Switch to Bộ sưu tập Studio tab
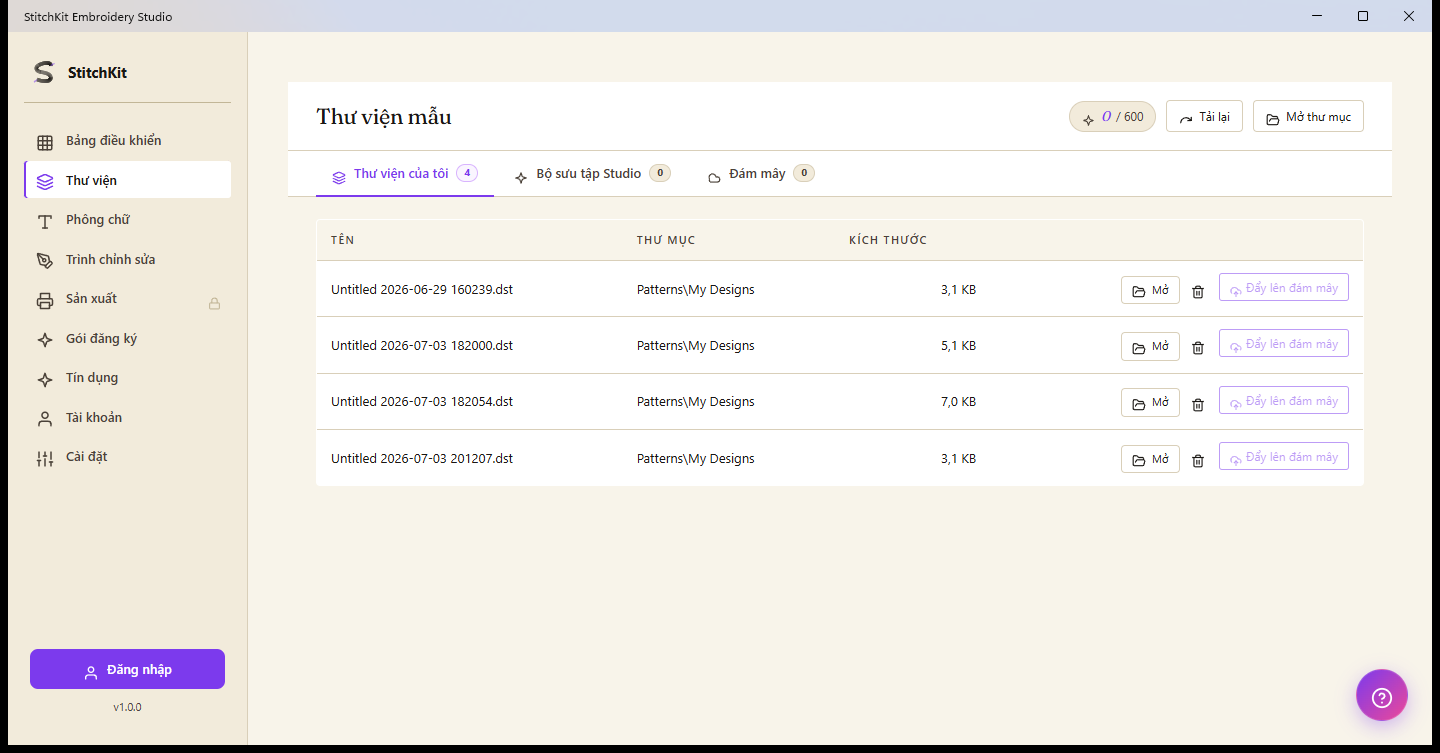Screen dimensions: 1440x753 coord(592,174)
